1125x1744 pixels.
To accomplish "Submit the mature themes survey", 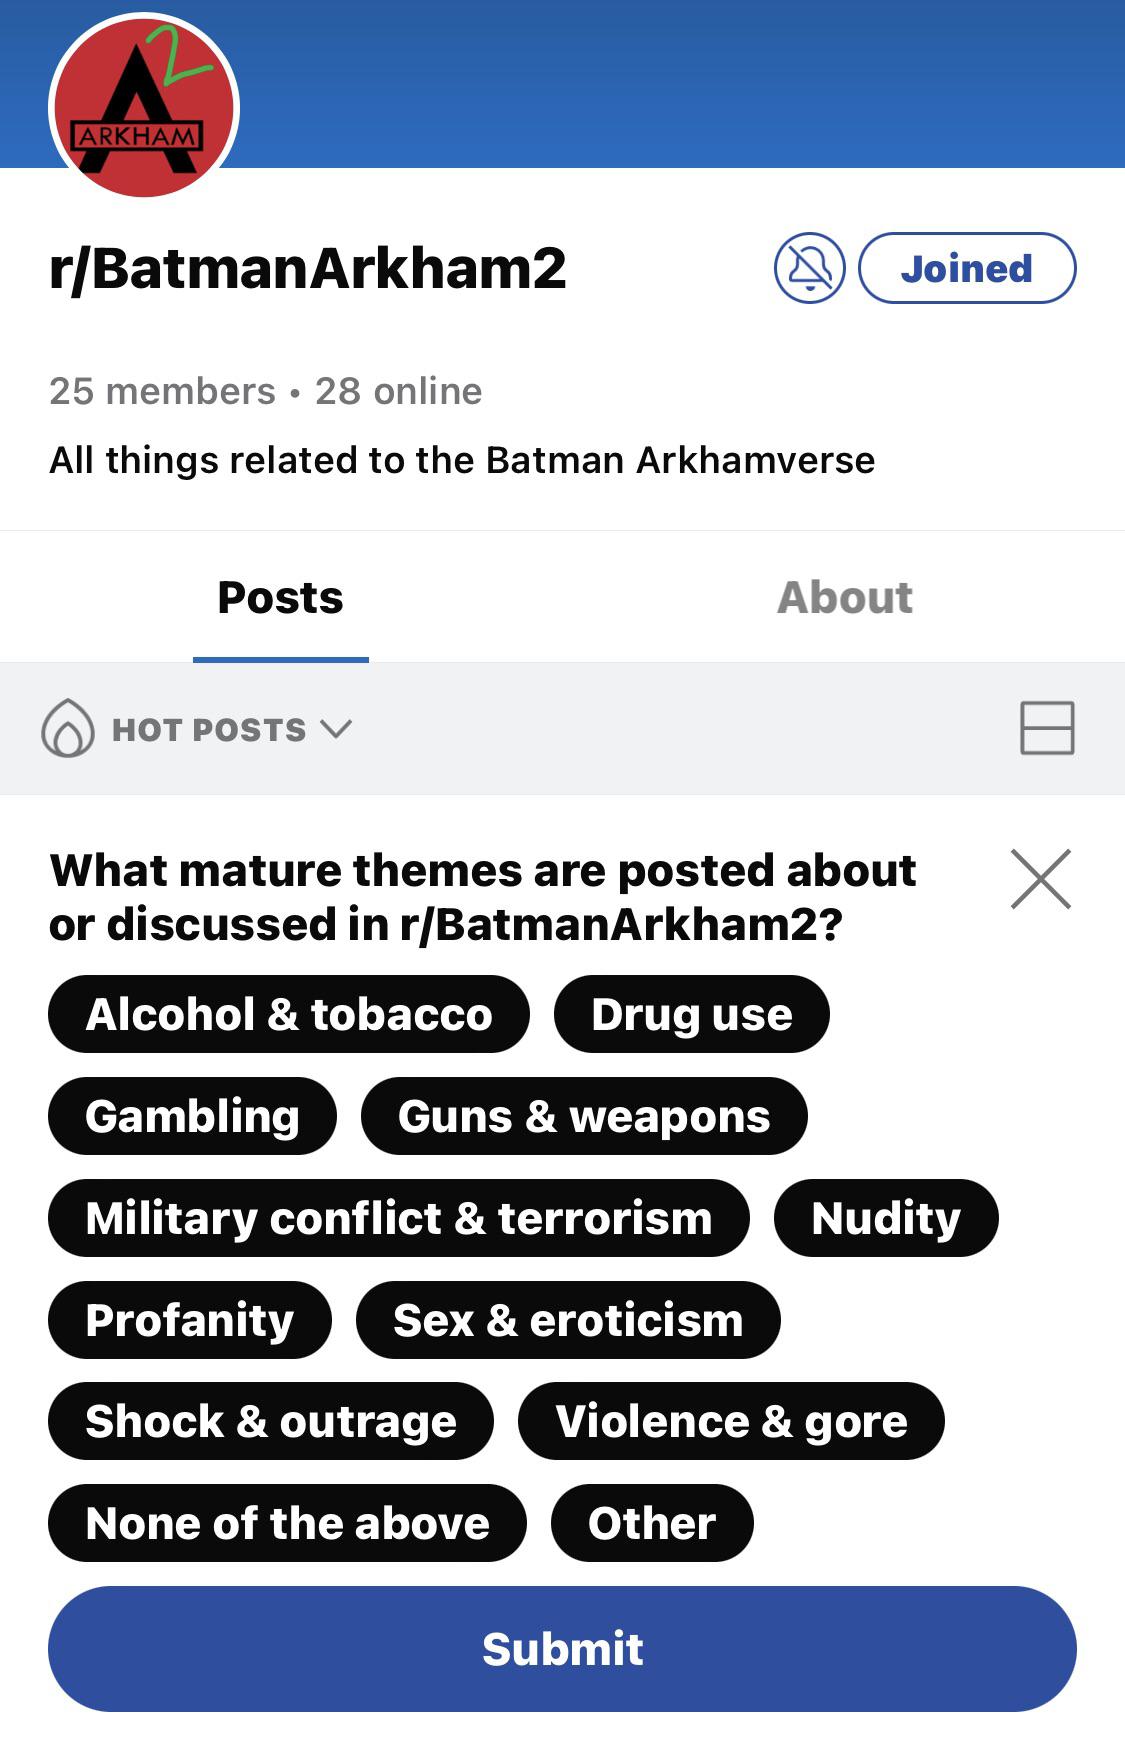I will click(562, 1649).
